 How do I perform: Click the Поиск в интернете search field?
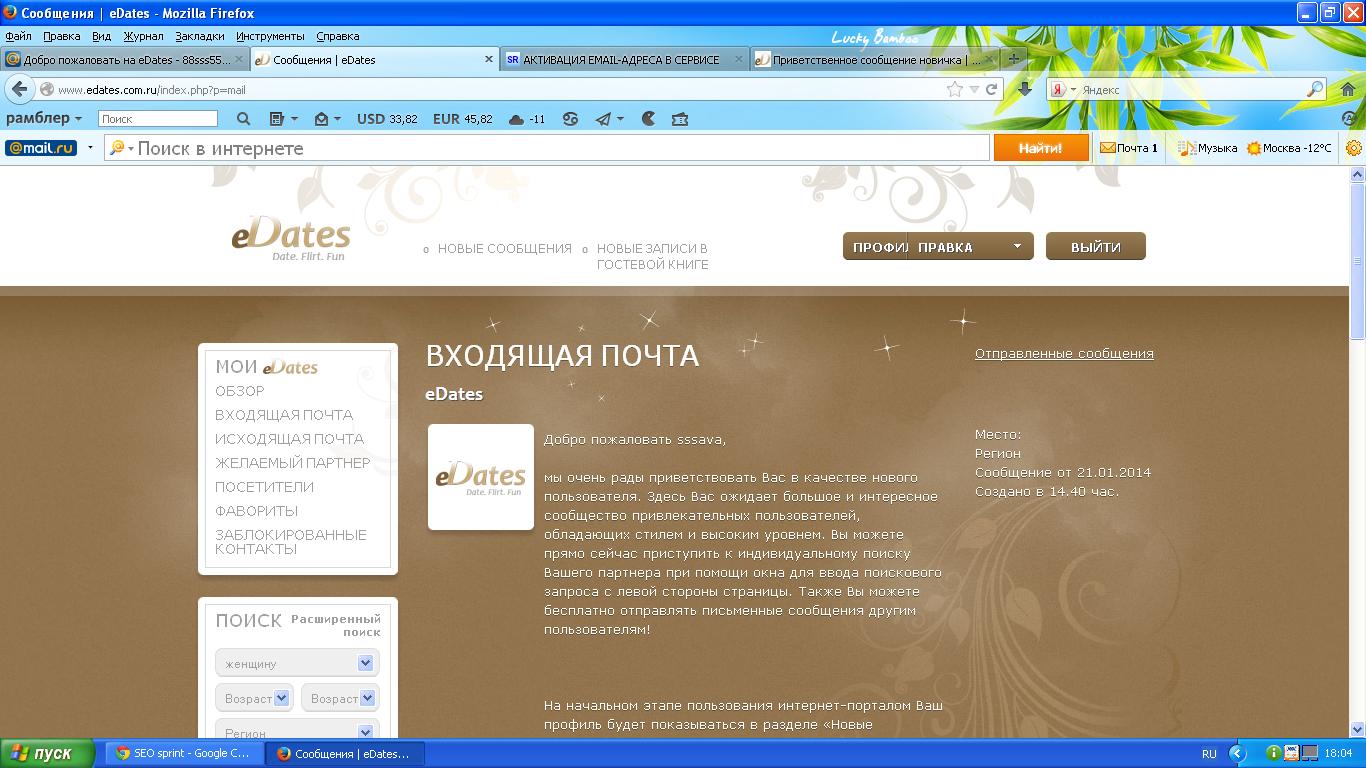pos(547,148)
